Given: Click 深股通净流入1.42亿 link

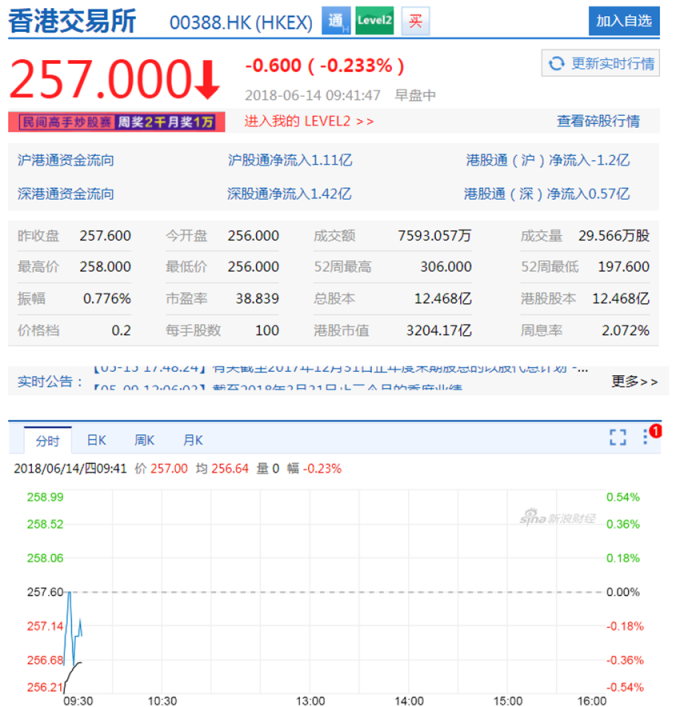Looking at the screenshot, I should (x=289, y=194).
